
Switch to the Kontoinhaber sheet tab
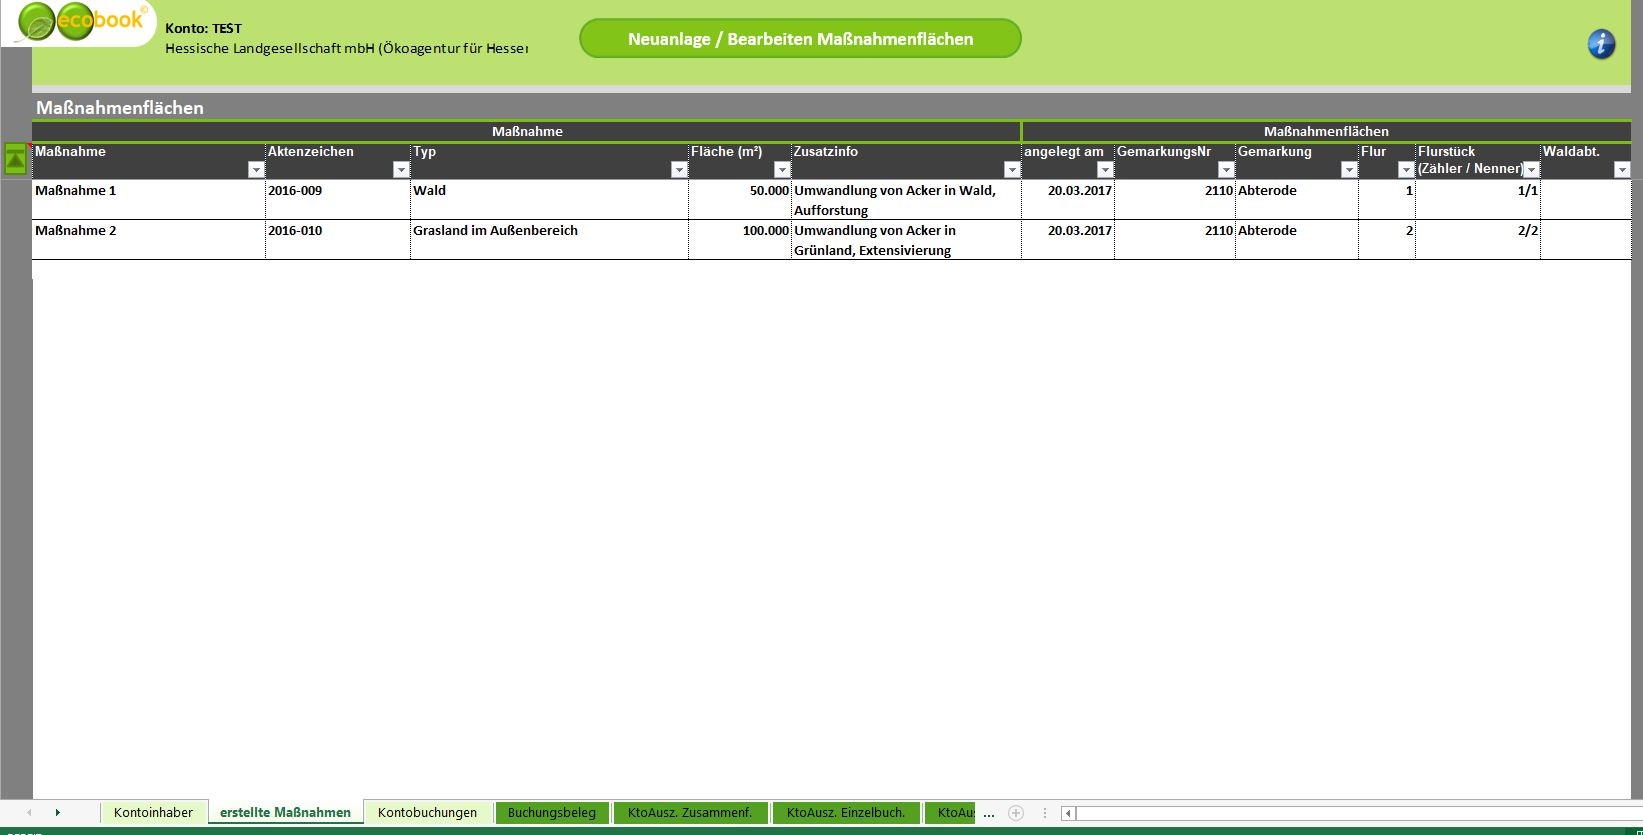pos(153,813)
